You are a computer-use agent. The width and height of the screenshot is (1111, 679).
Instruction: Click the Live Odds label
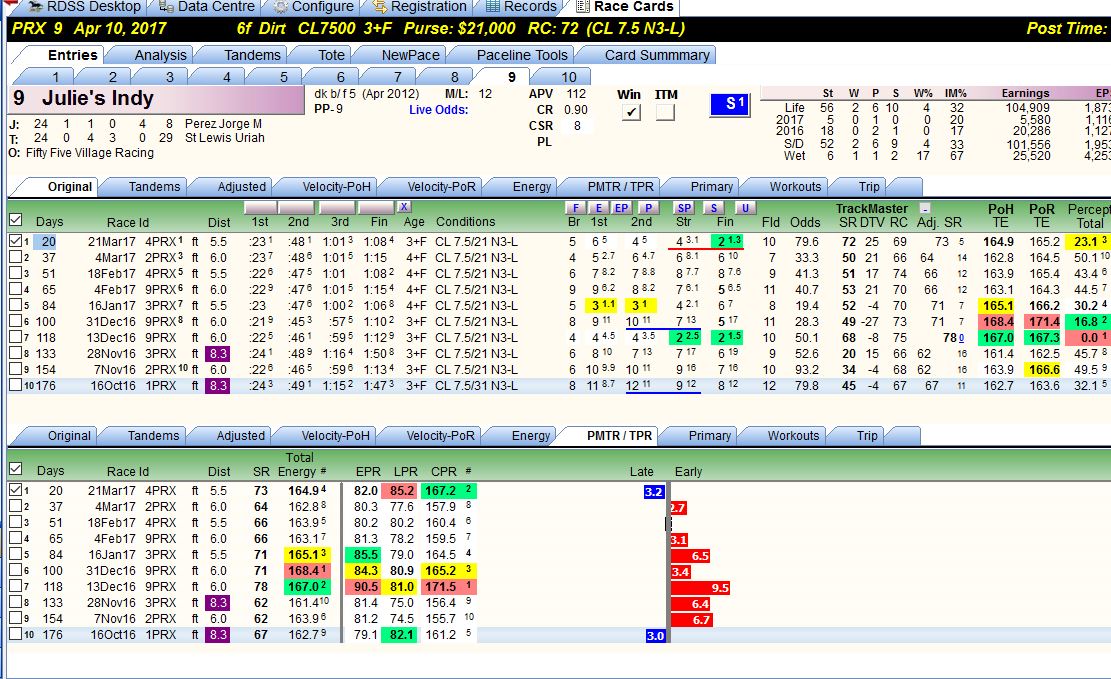(438, 110)
